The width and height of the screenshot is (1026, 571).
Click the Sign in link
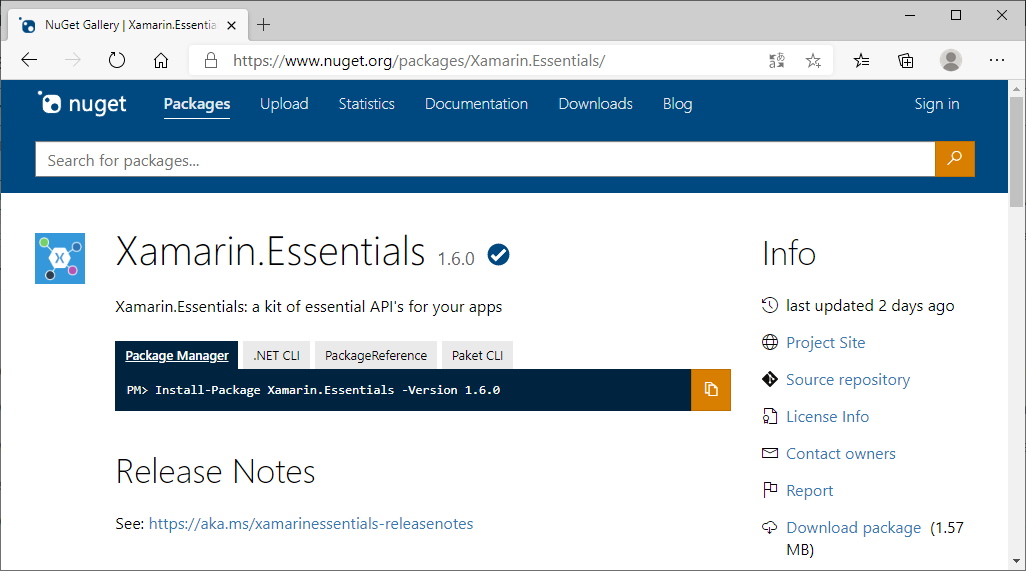click(x=936, y=104)
